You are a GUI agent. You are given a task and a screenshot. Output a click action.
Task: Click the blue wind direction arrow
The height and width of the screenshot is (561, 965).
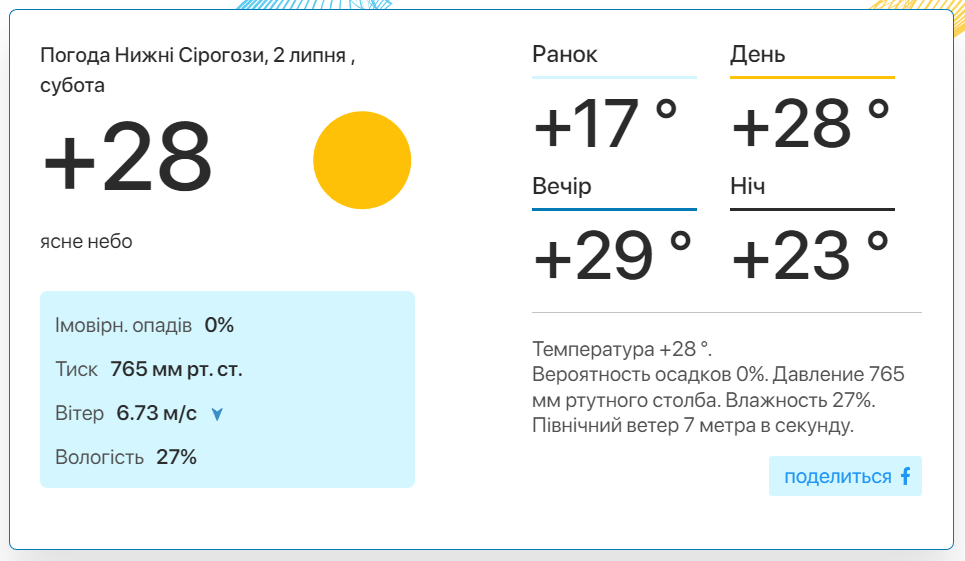point(217,414)
